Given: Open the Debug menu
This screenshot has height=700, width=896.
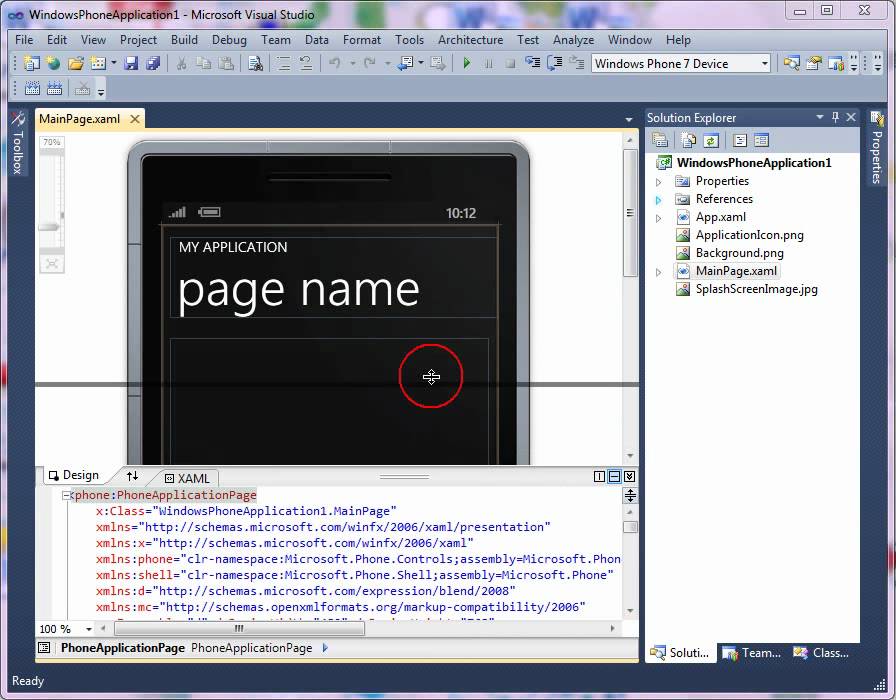Looking at the screenshot, I should coord(229,40).
